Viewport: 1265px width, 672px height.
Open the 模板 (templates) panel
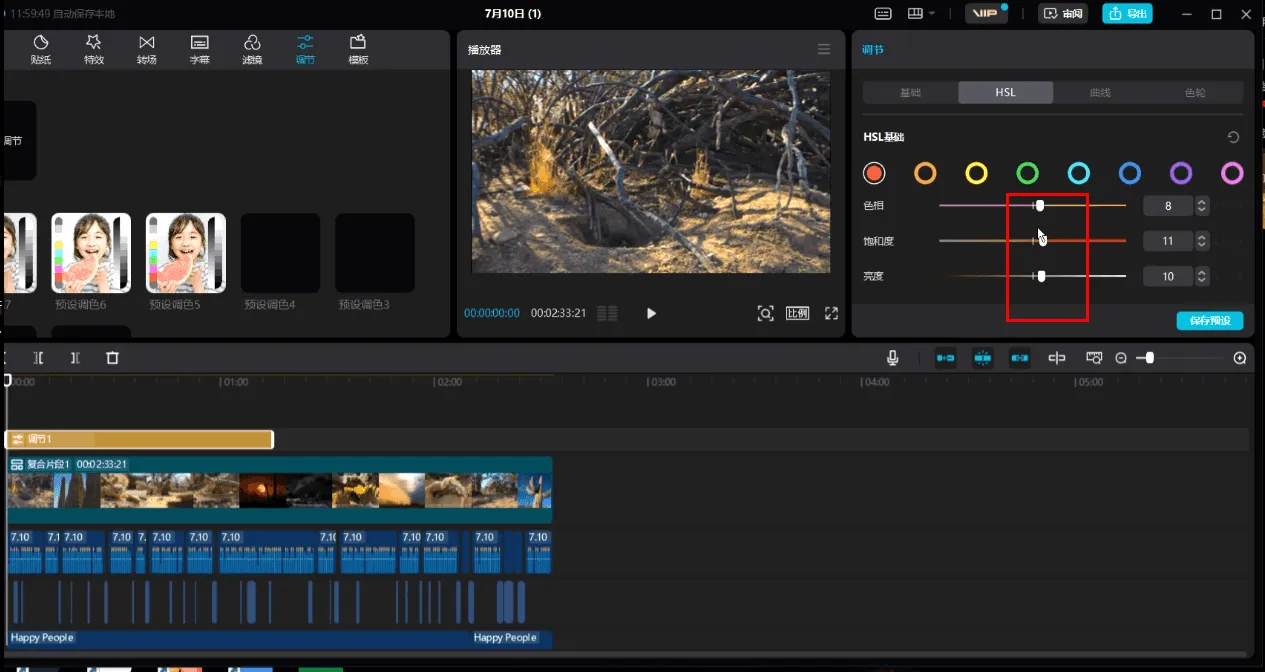point(358,49)
